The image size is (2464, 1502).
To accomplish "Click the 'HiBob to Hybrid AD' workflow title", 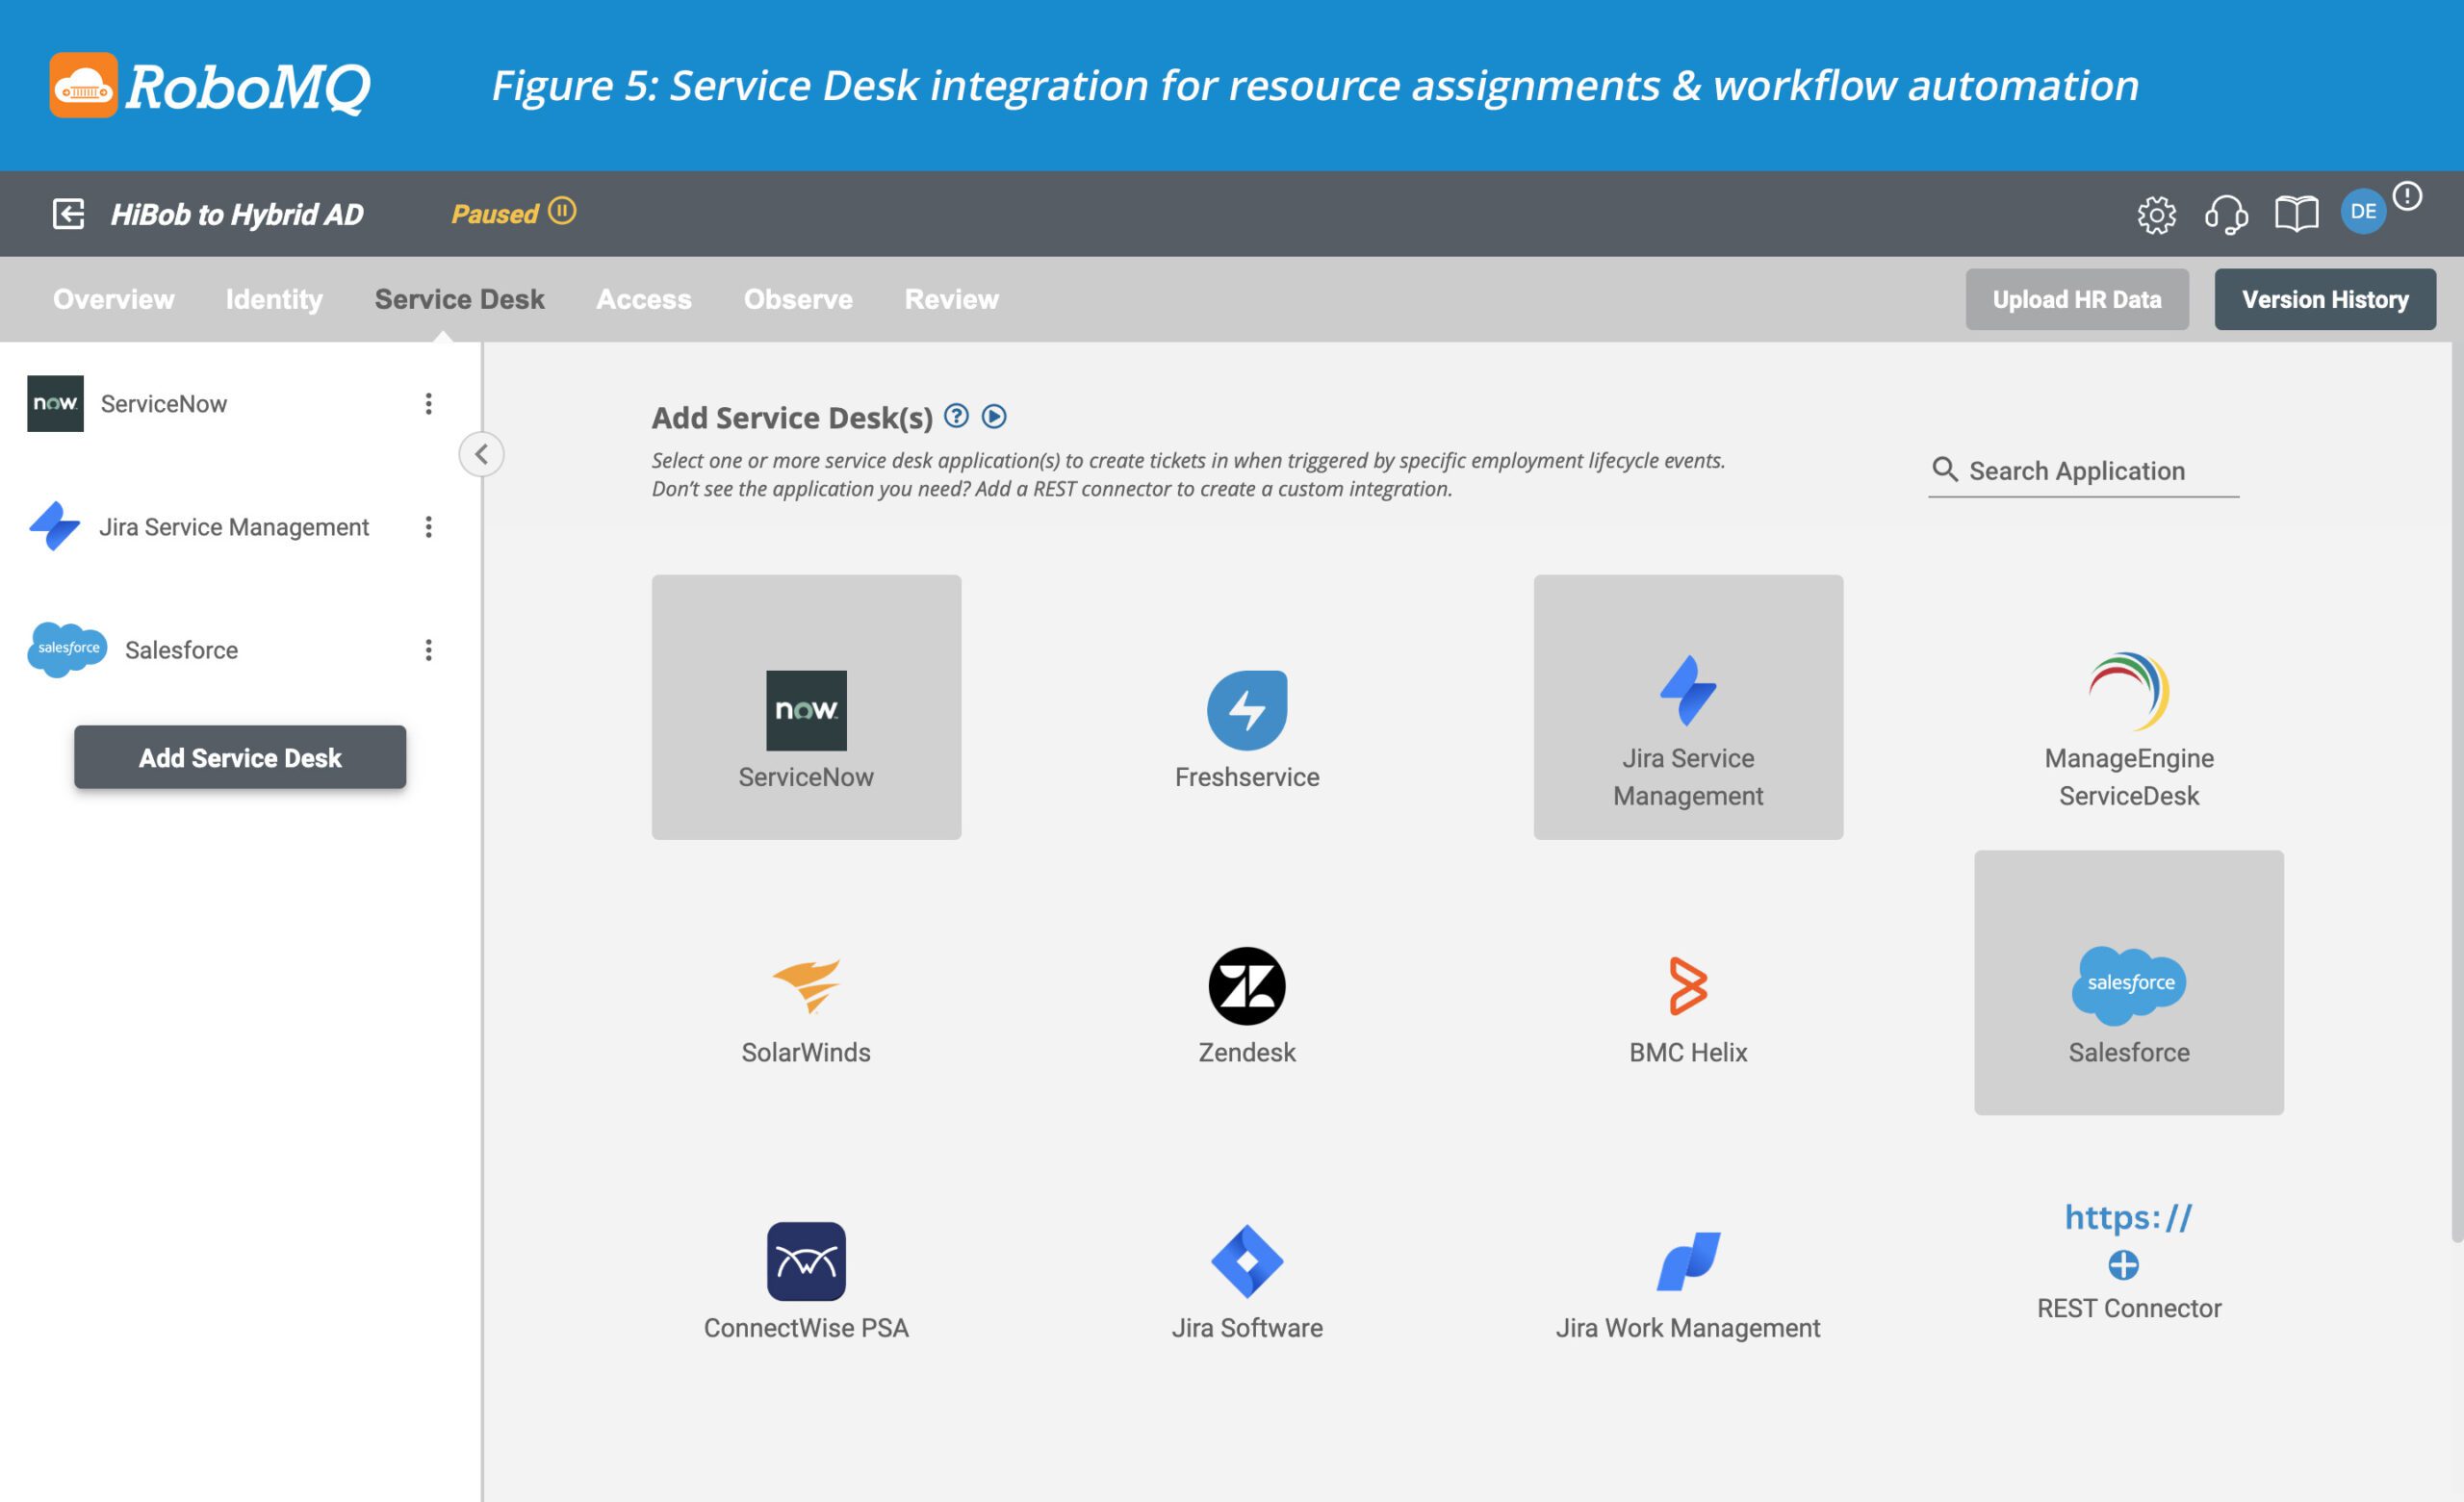I will (237, 214).
